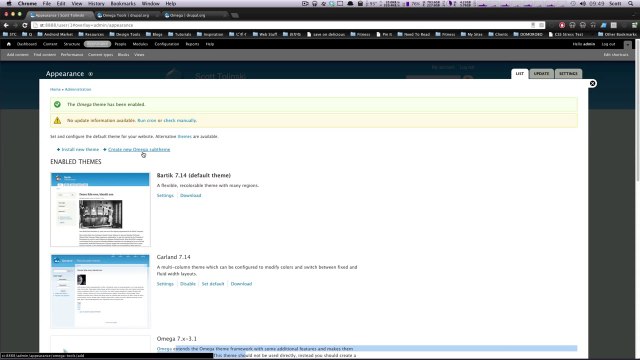
Task: Click the Administration breadcrumb link
Action: click(x=78, y=89)
